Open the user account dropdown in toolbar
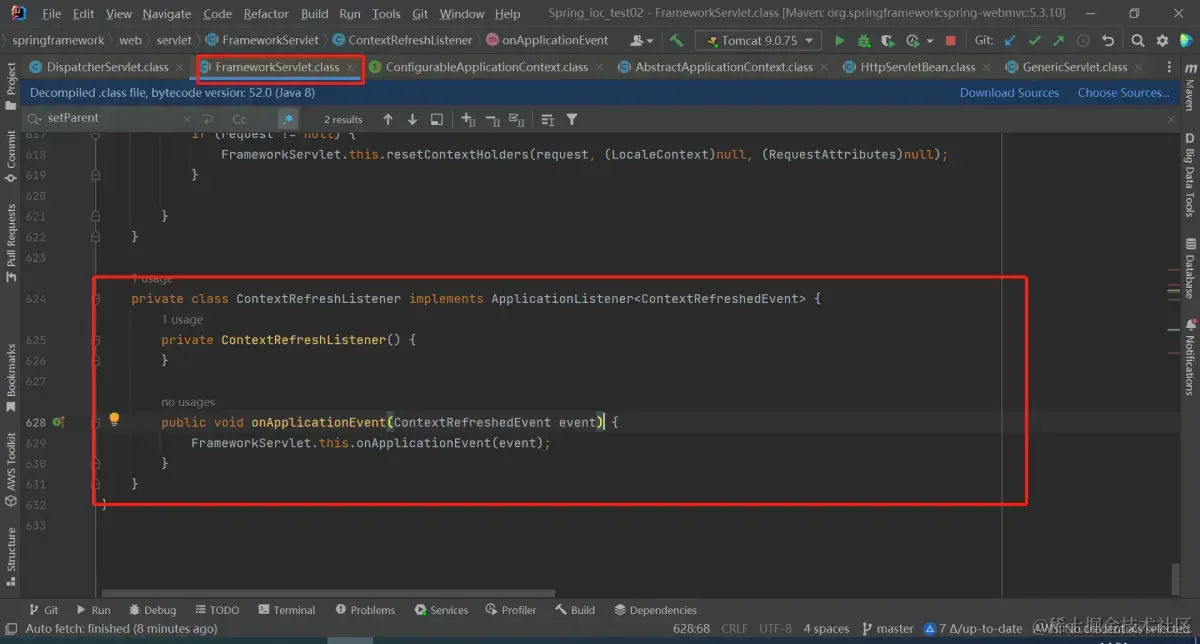Screen dimensions: 1200x644 (643, 41)
